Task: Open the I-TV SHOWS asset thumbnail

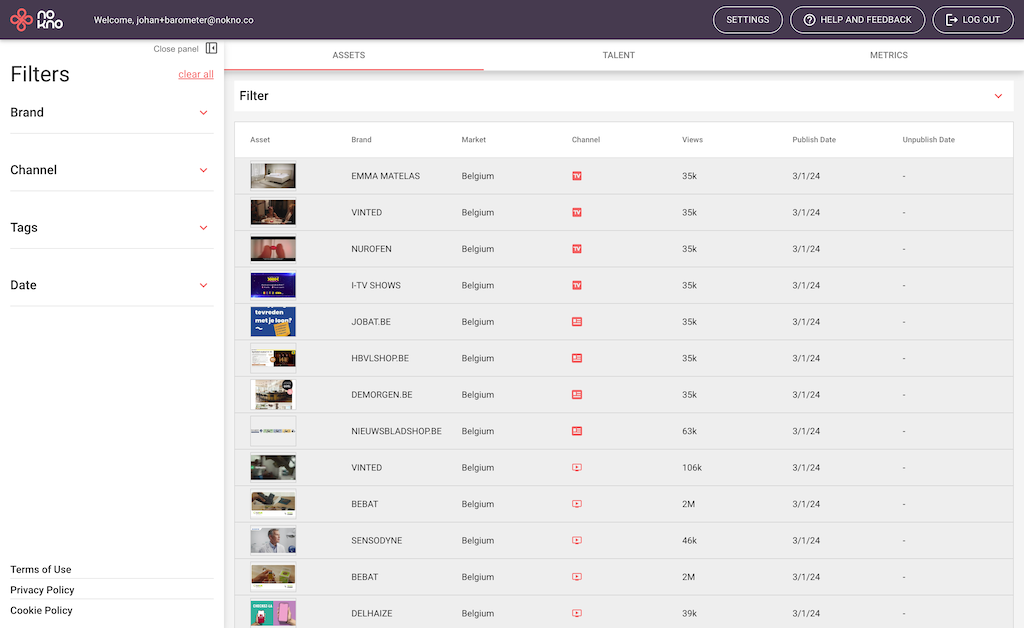Action: point(273,285)
